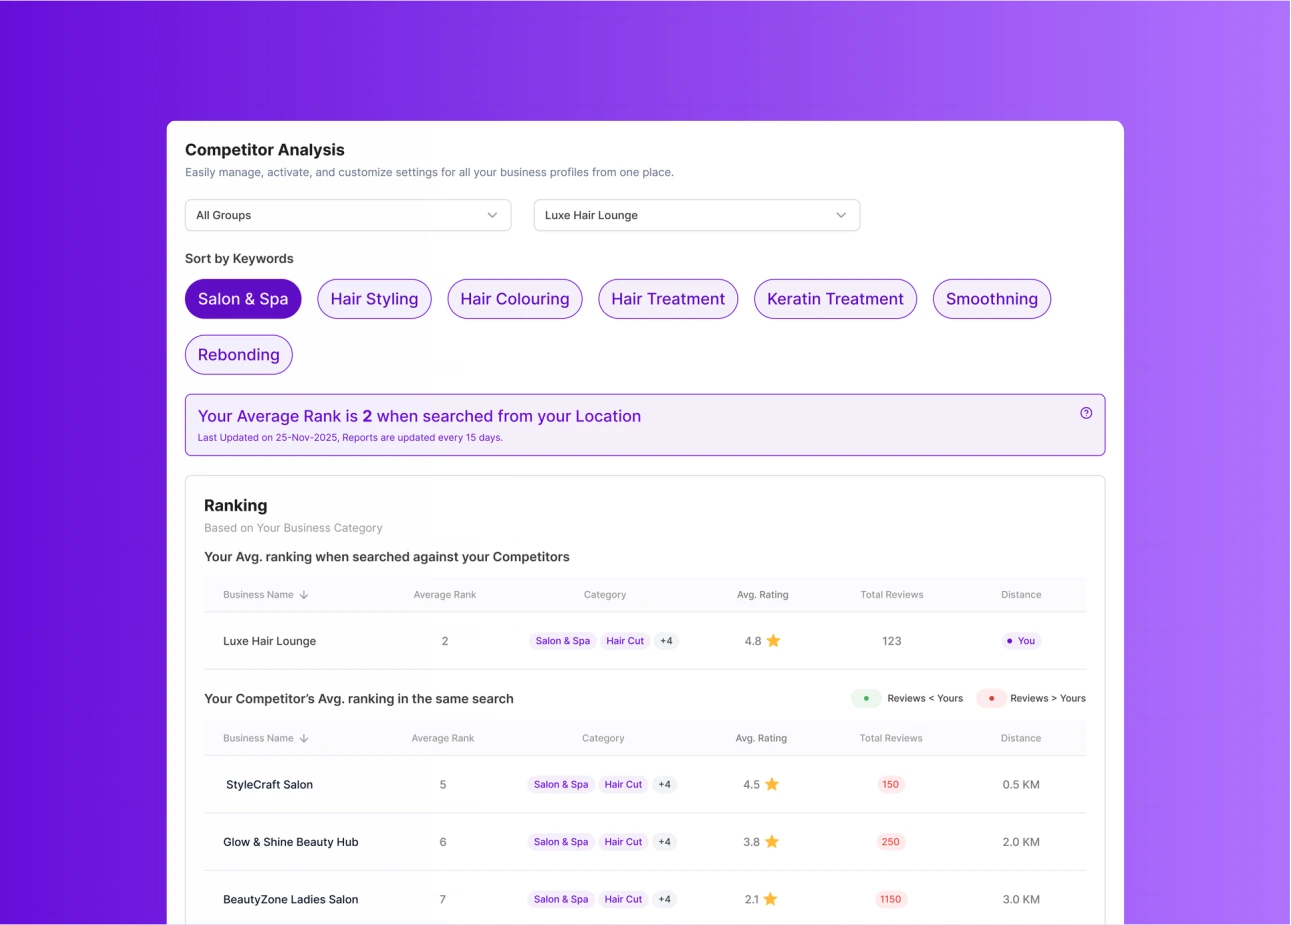Screen dimensions: 1291x925
Task: Click the 1150 total reviews badge
Action: tap(891, 899)
